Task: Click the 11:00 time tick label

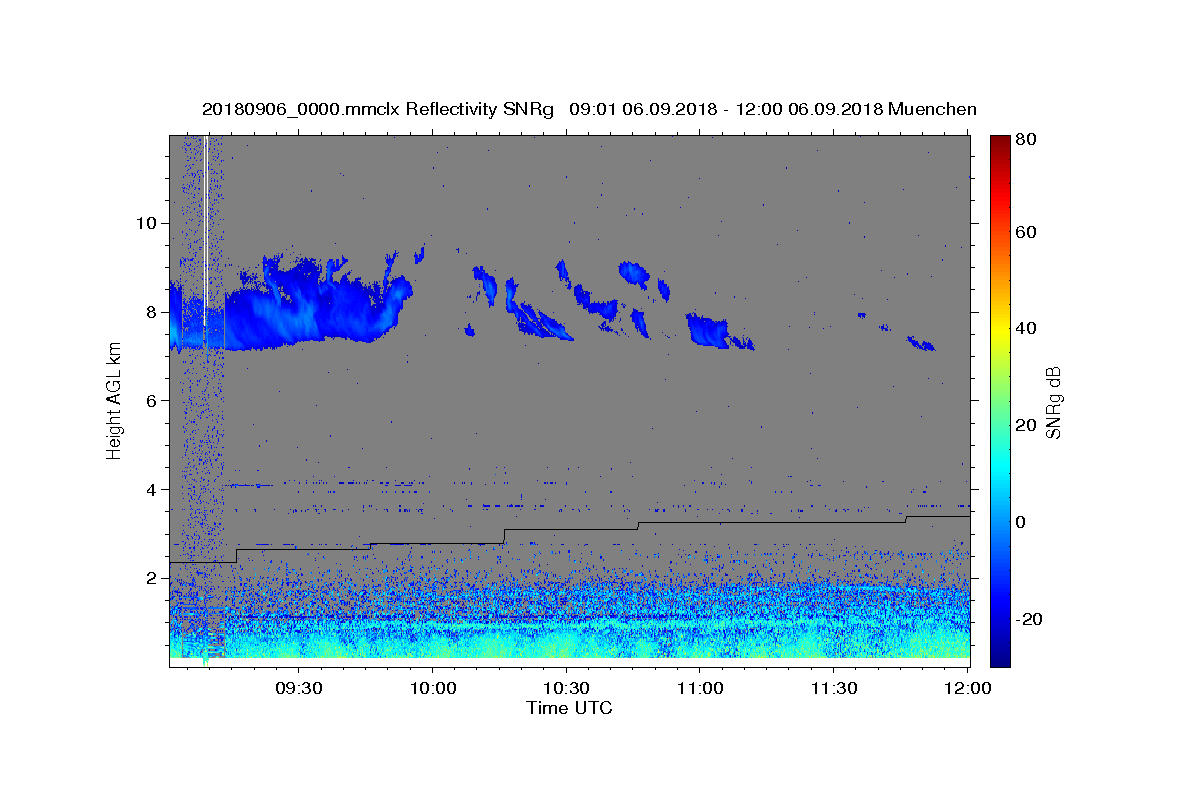Action: pos(700,688)
